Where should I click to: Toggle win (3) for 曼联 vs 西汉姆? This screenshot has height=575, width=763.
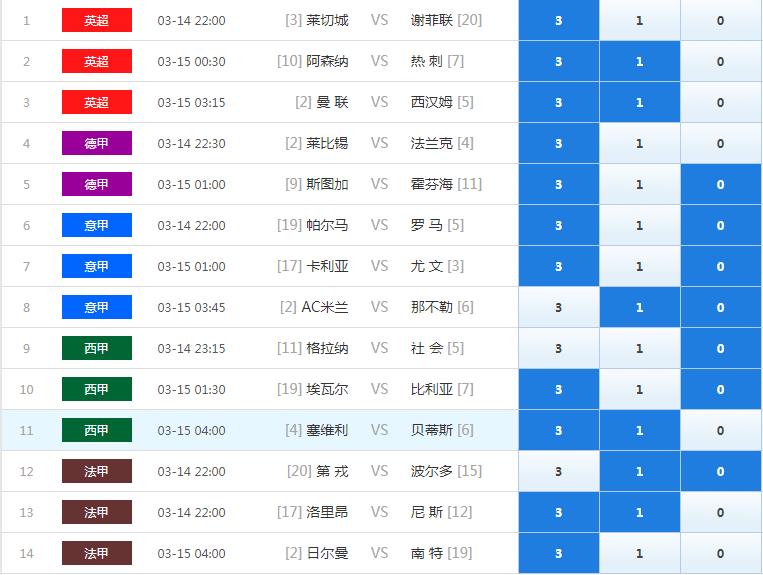pyautogui.click(x=559, y=102)
